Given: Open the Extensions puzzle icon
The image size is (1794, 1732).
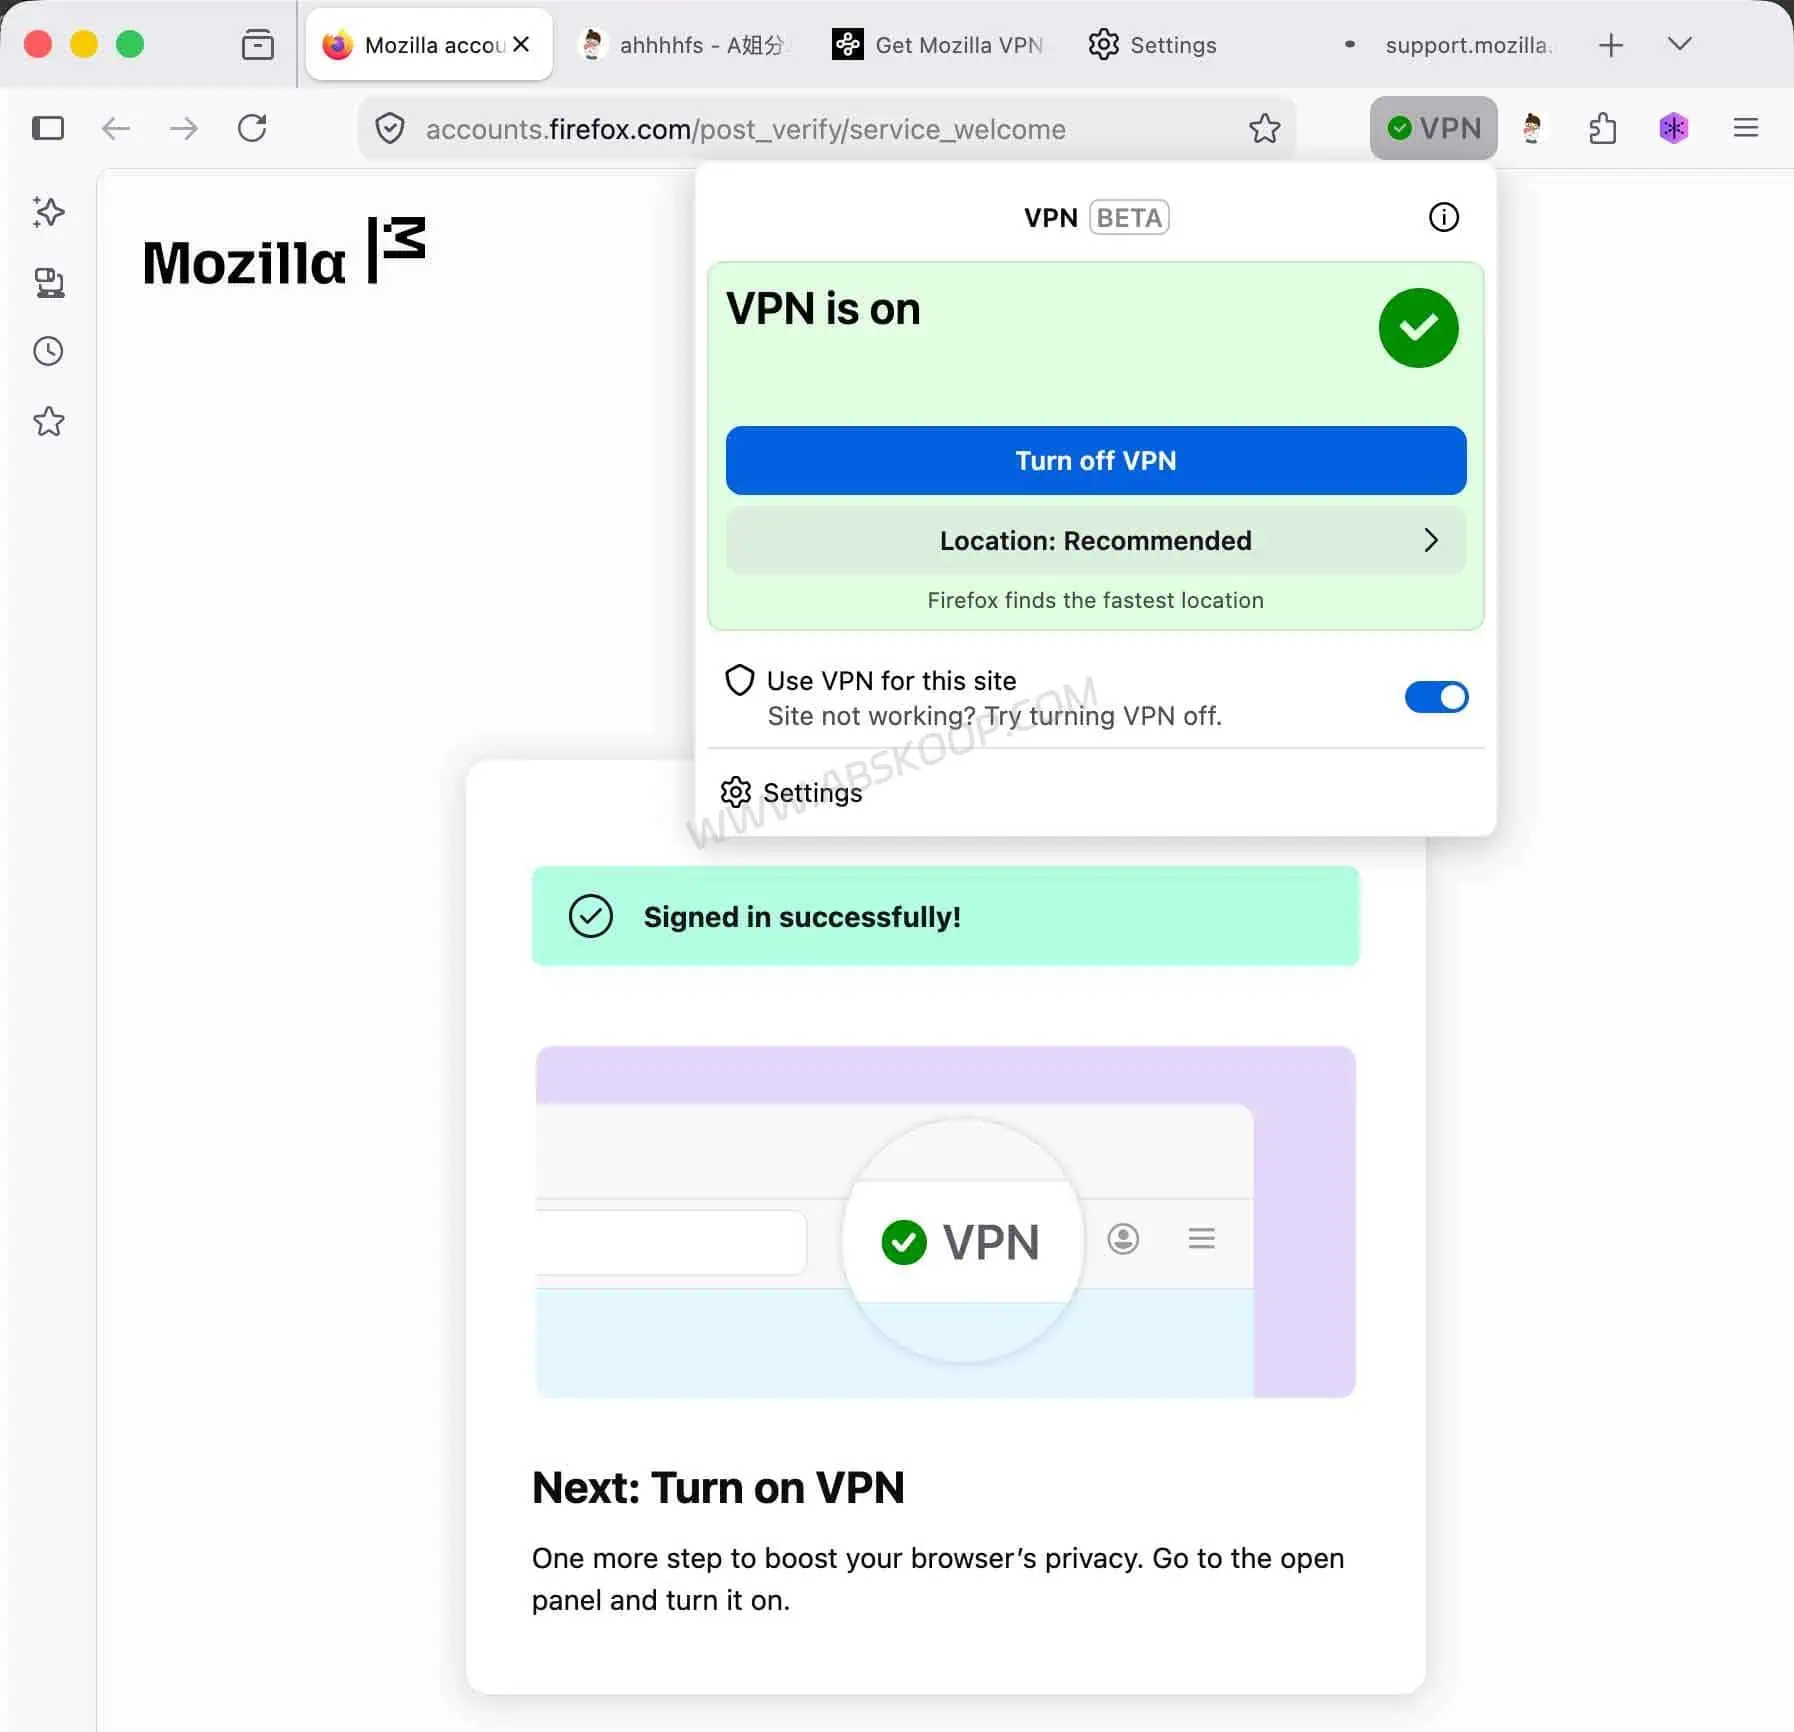Looking at the screenshot, I should click(1602, 128).
